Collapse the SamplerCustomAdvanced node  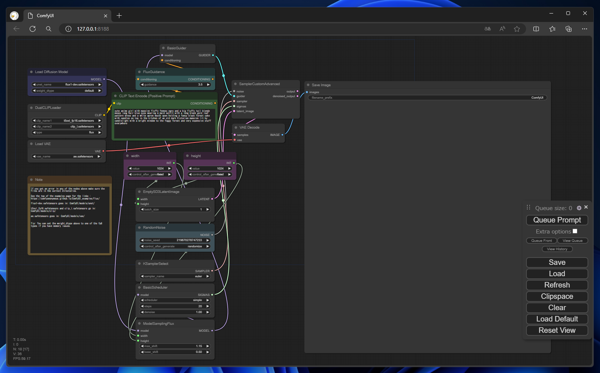click(235, 84)
